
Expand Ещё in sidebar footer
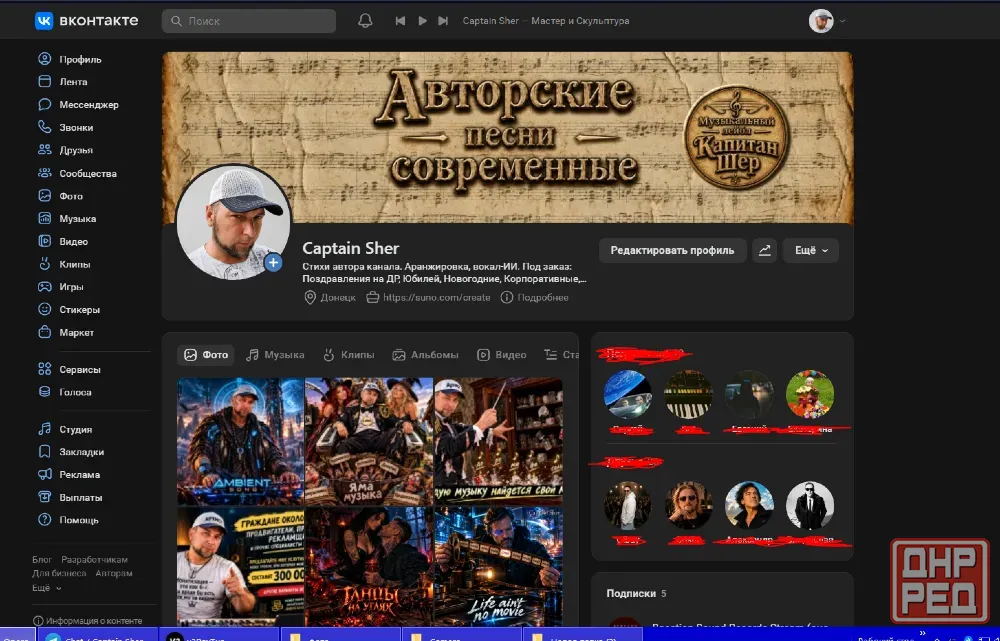47,587
